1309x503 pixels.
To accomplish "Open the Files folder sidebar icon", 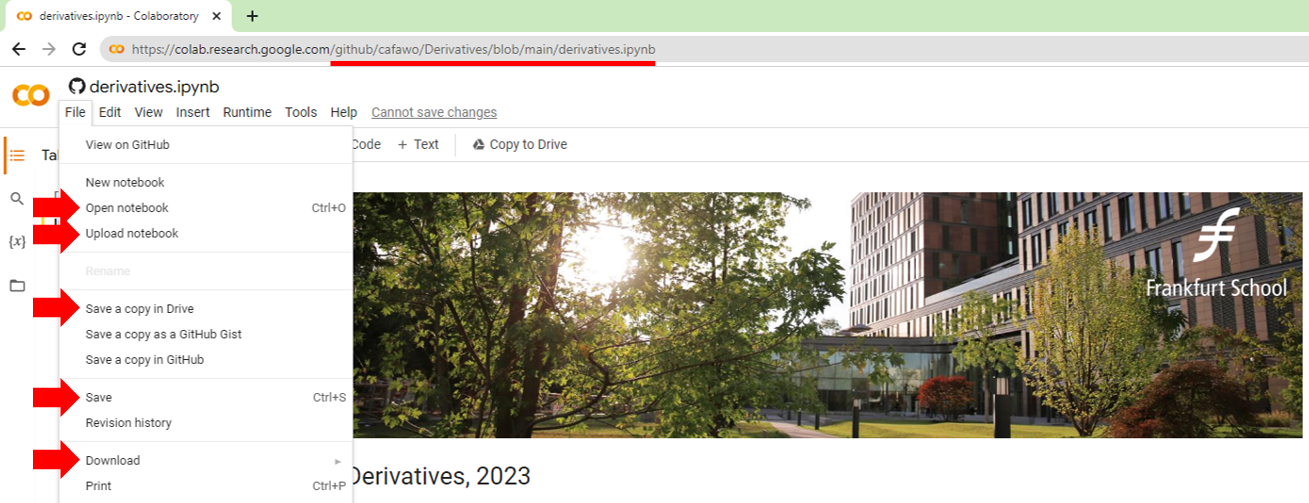I will (x=17, y=286).
